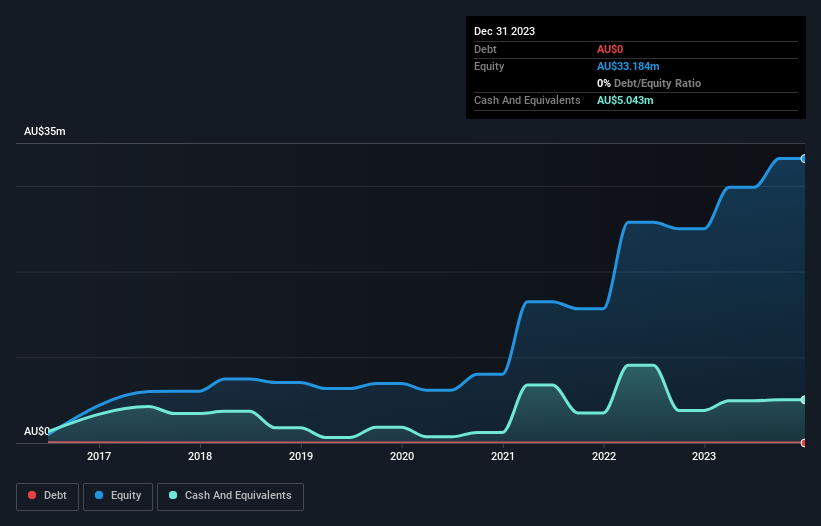Click the AU$5.043m cash value
Image resolution: width=821 pixels, height=526 pixels.
coord(625,100)
